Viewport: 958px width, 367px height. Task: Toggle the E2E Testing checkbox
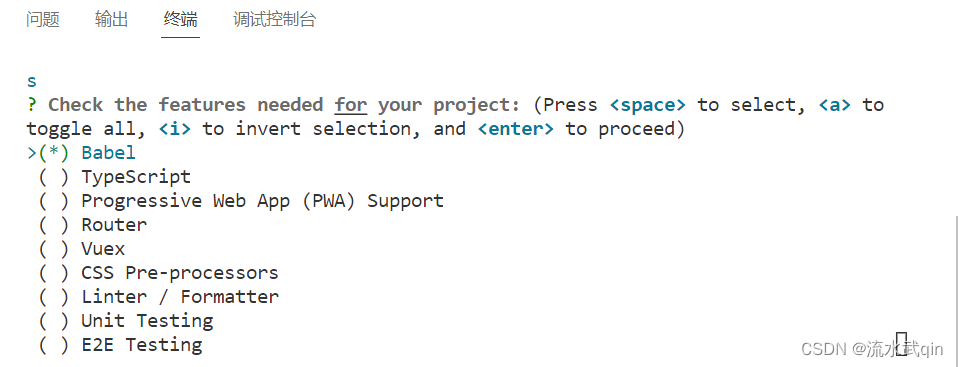click(x=54, y=345)
